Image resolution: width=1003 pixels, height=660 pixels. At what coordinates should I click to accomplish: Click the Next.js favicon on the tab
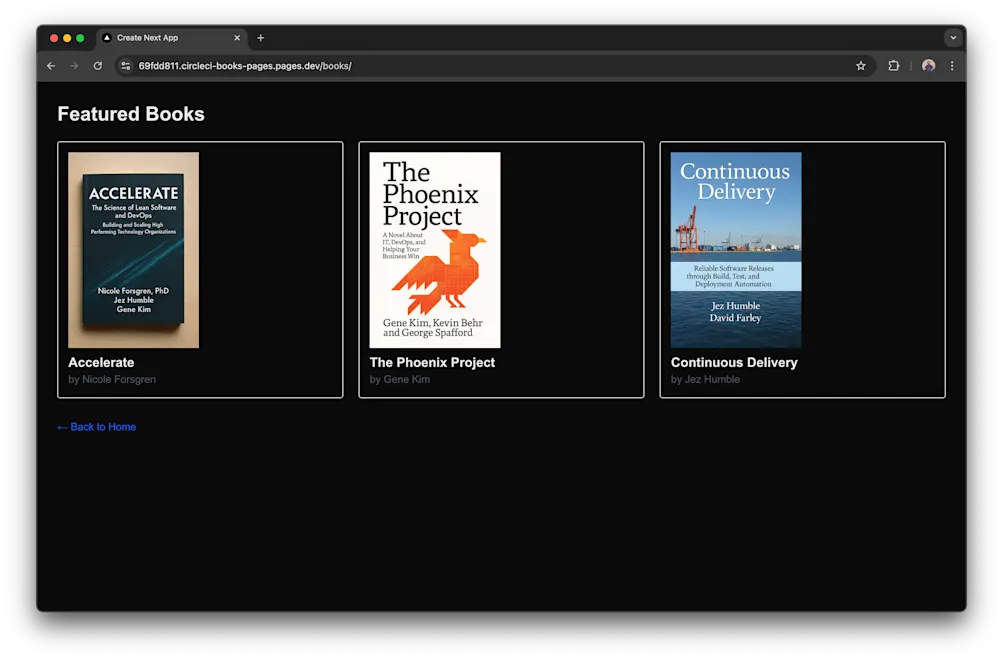[107, 38]
